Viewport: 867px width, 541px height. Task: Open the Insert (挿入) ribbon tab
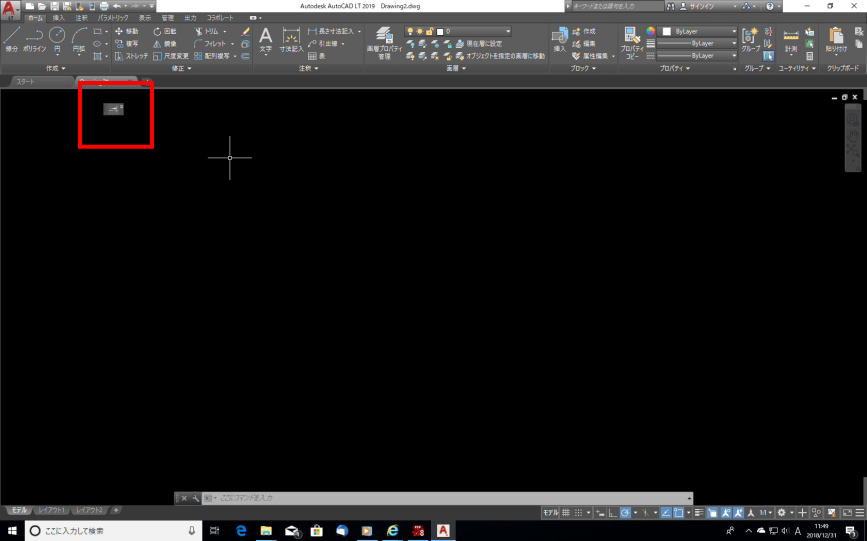pyautogui.click(x=58, y=18)
